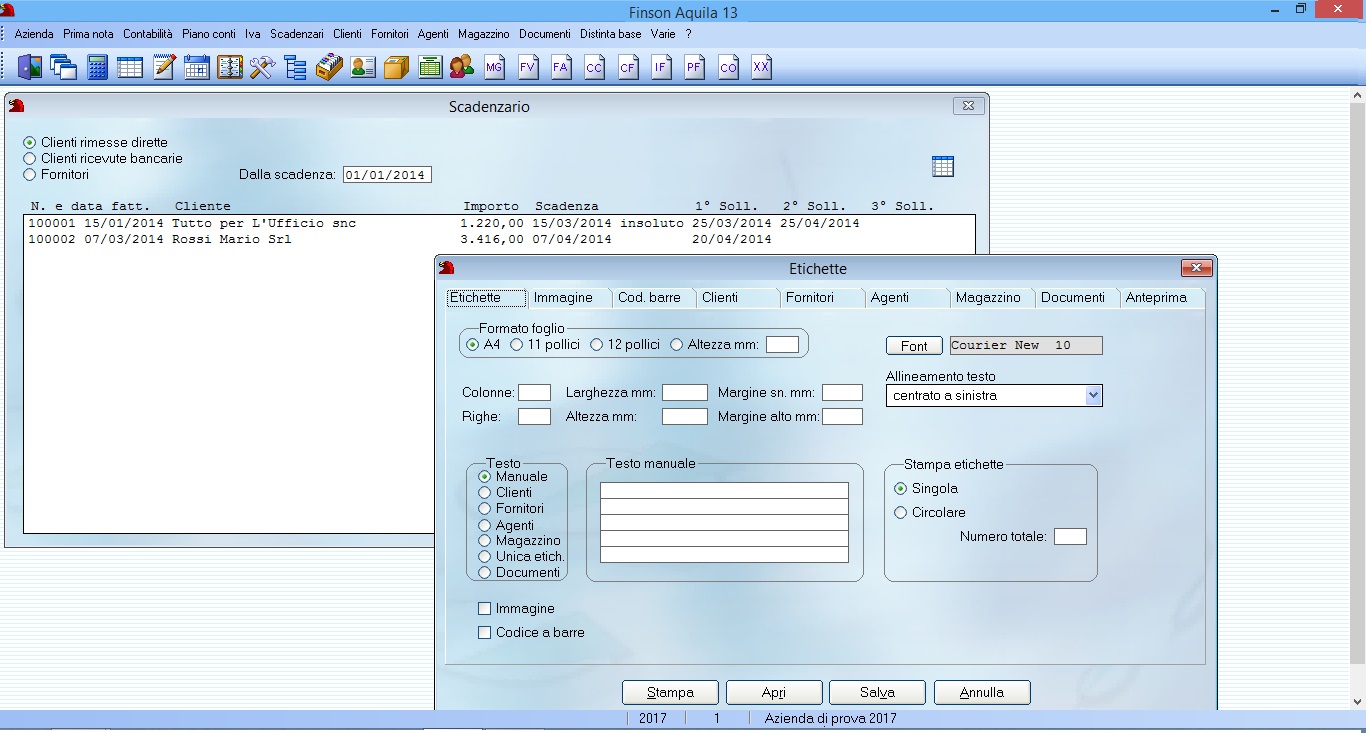This screenshot has width=1366, height=733.
Task: Click the Margine alto mm field
Action: 842,417
